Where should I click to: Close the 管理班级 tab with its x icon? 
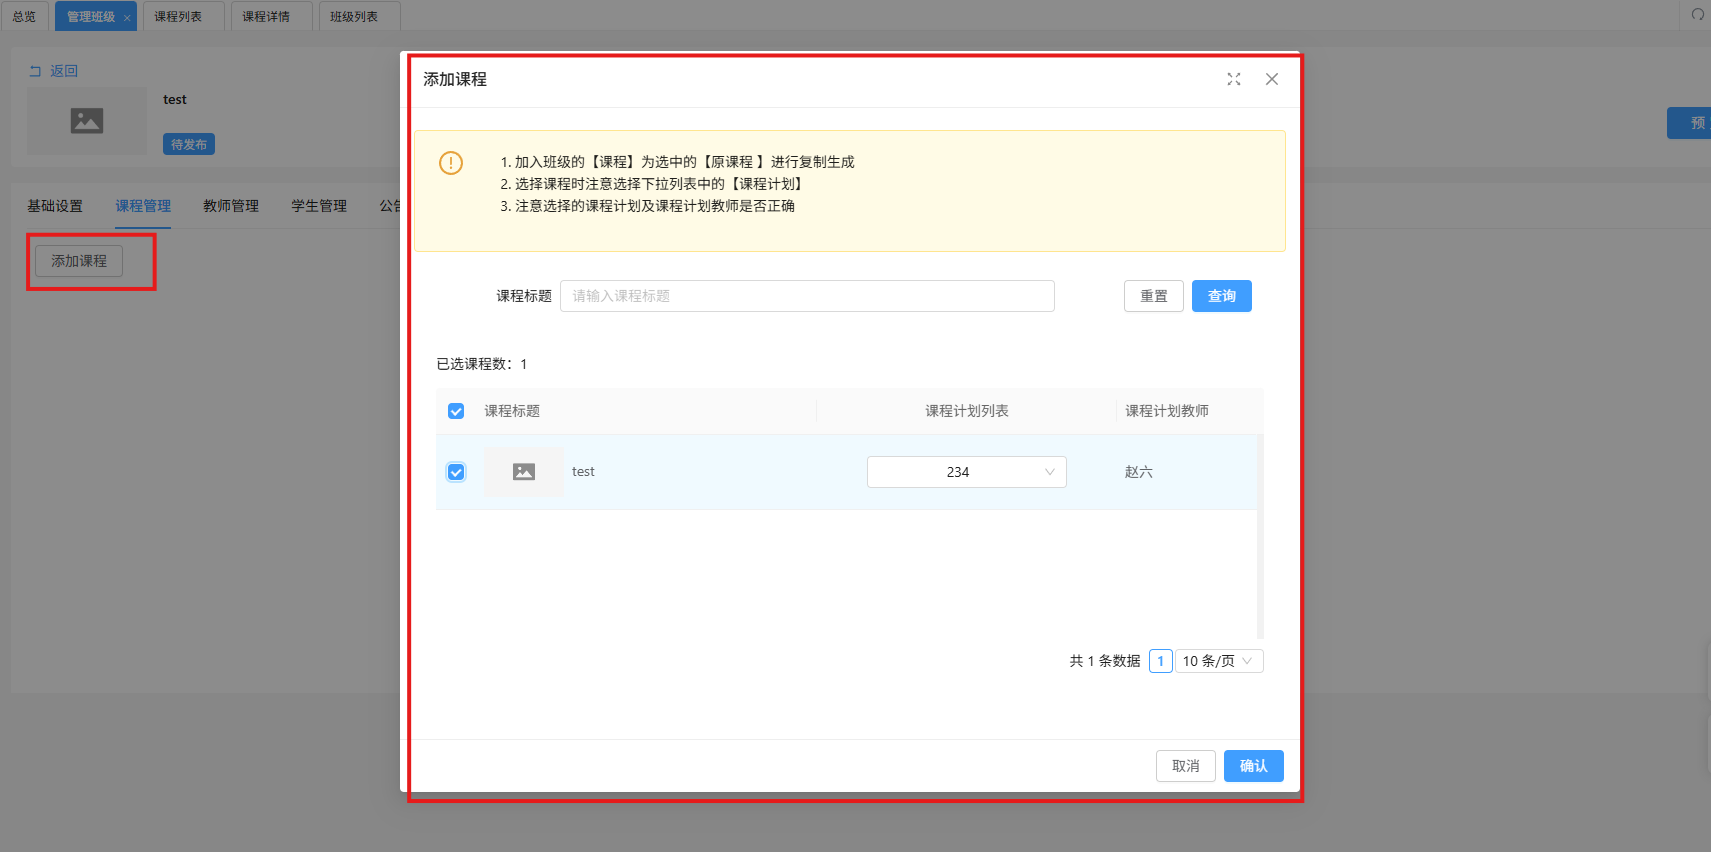tap(127, 18)
